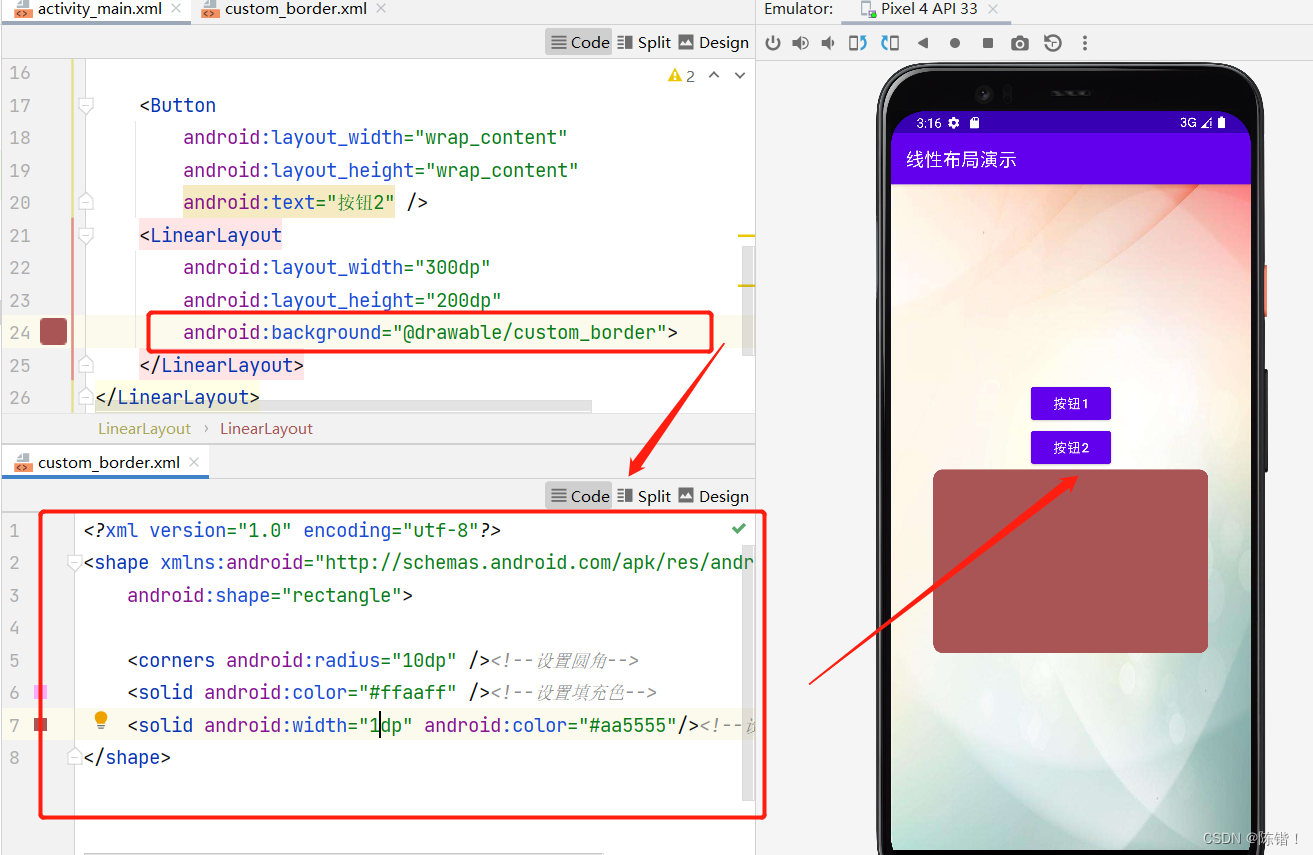
Task: Switch top editor to Design view
Action: point(713,42)
